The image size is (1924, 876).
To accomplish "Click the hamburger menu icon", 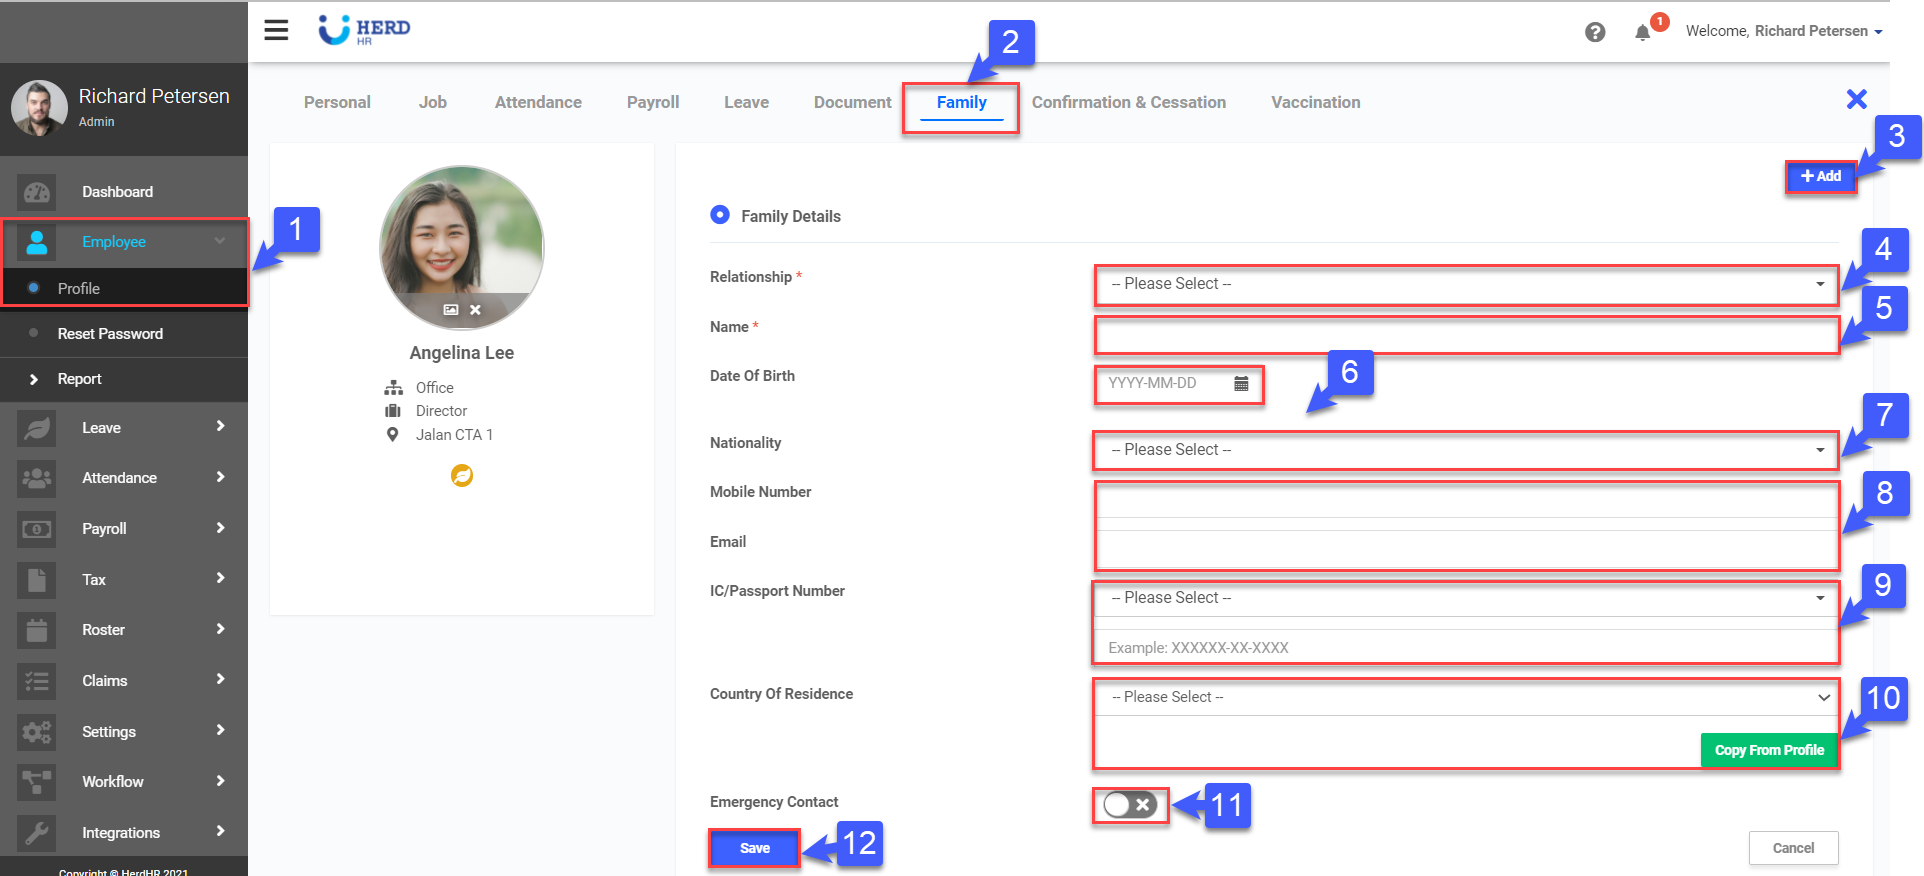I will (276, 30).
